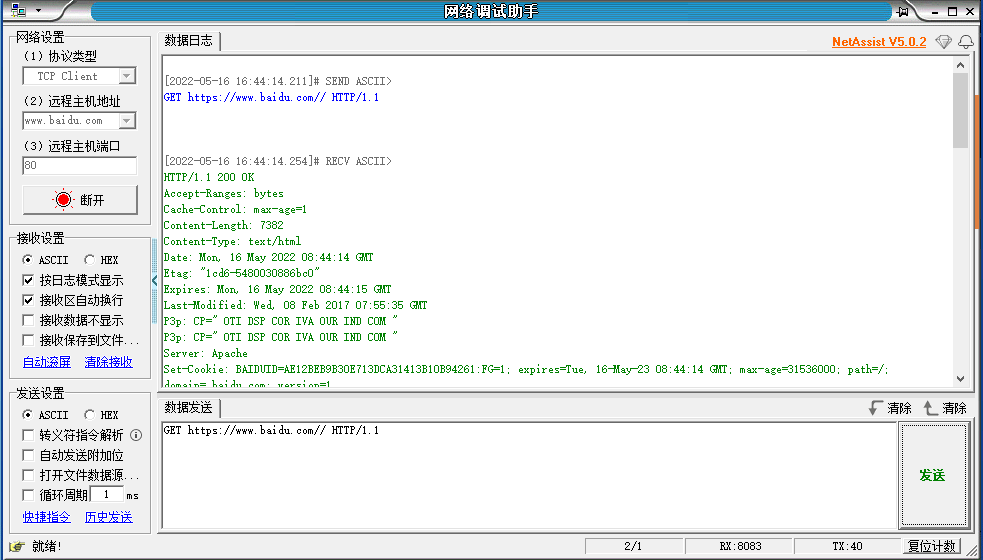Screen dimensions: 983x560
Task: Uncheck 按日志模式显示 checkbox
Action: (x=28, y=281)
